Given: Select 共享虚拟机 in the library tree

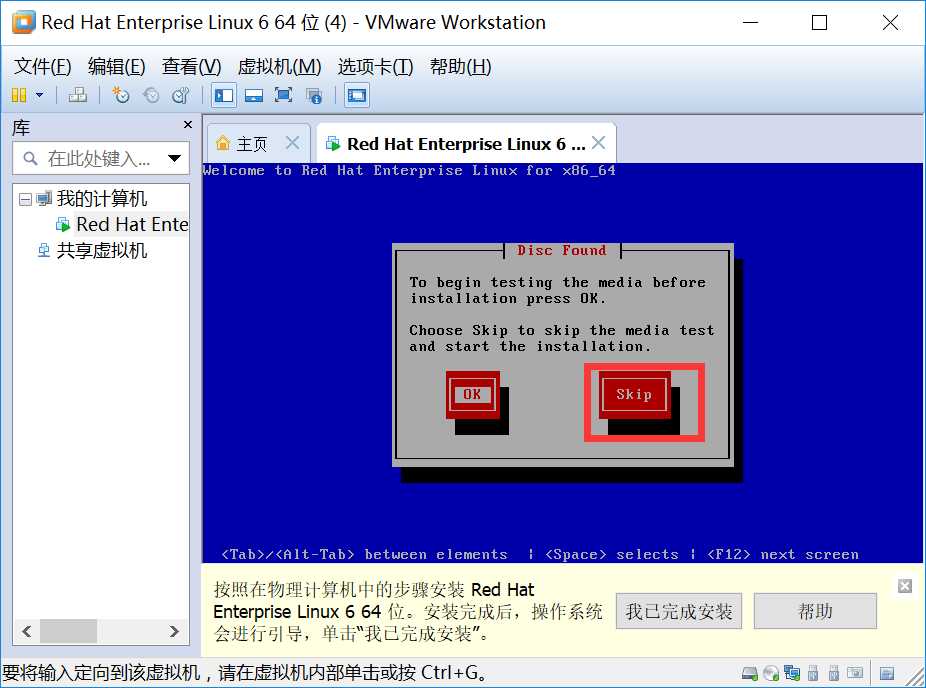Looking at the screenshot, I should (102, 251).
